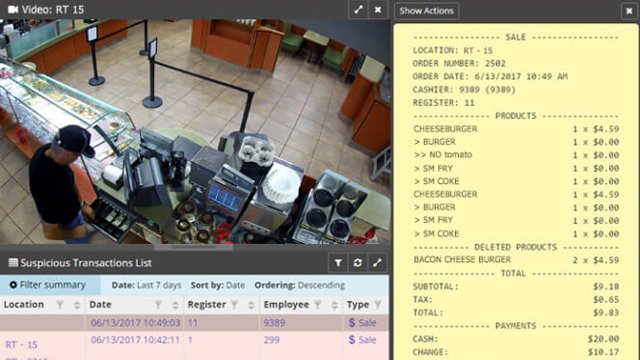640x360 pixels.
Task: Click the table icon beside Suspicious Transactions
Action: (x=13, y=262)
